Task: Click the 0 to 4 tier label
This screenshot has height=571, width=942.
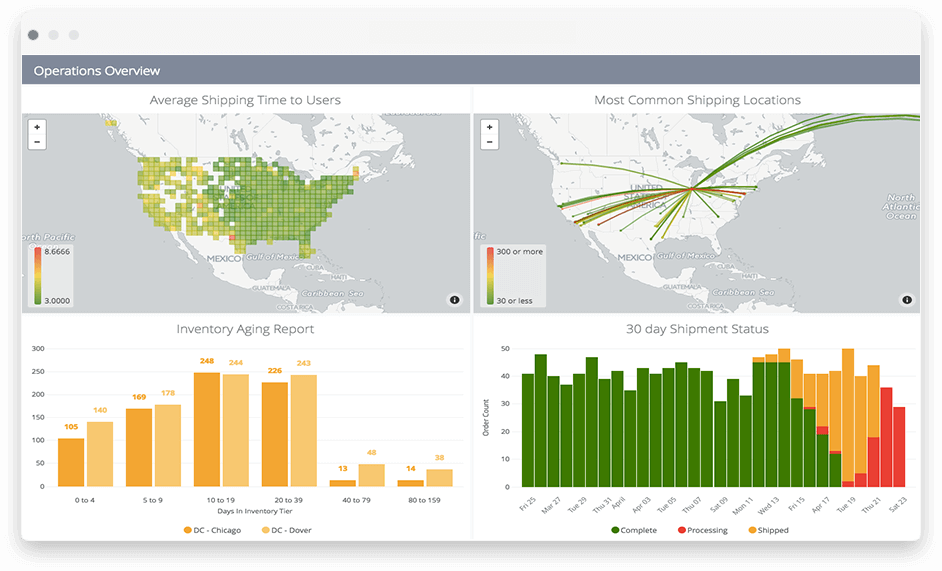Action: (85, 500)
